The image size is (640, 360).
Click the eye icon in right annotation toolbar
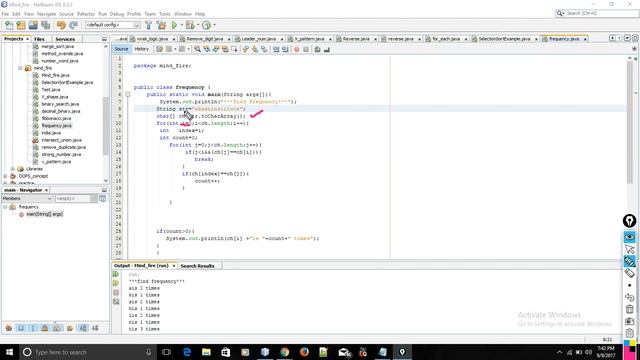629,237
